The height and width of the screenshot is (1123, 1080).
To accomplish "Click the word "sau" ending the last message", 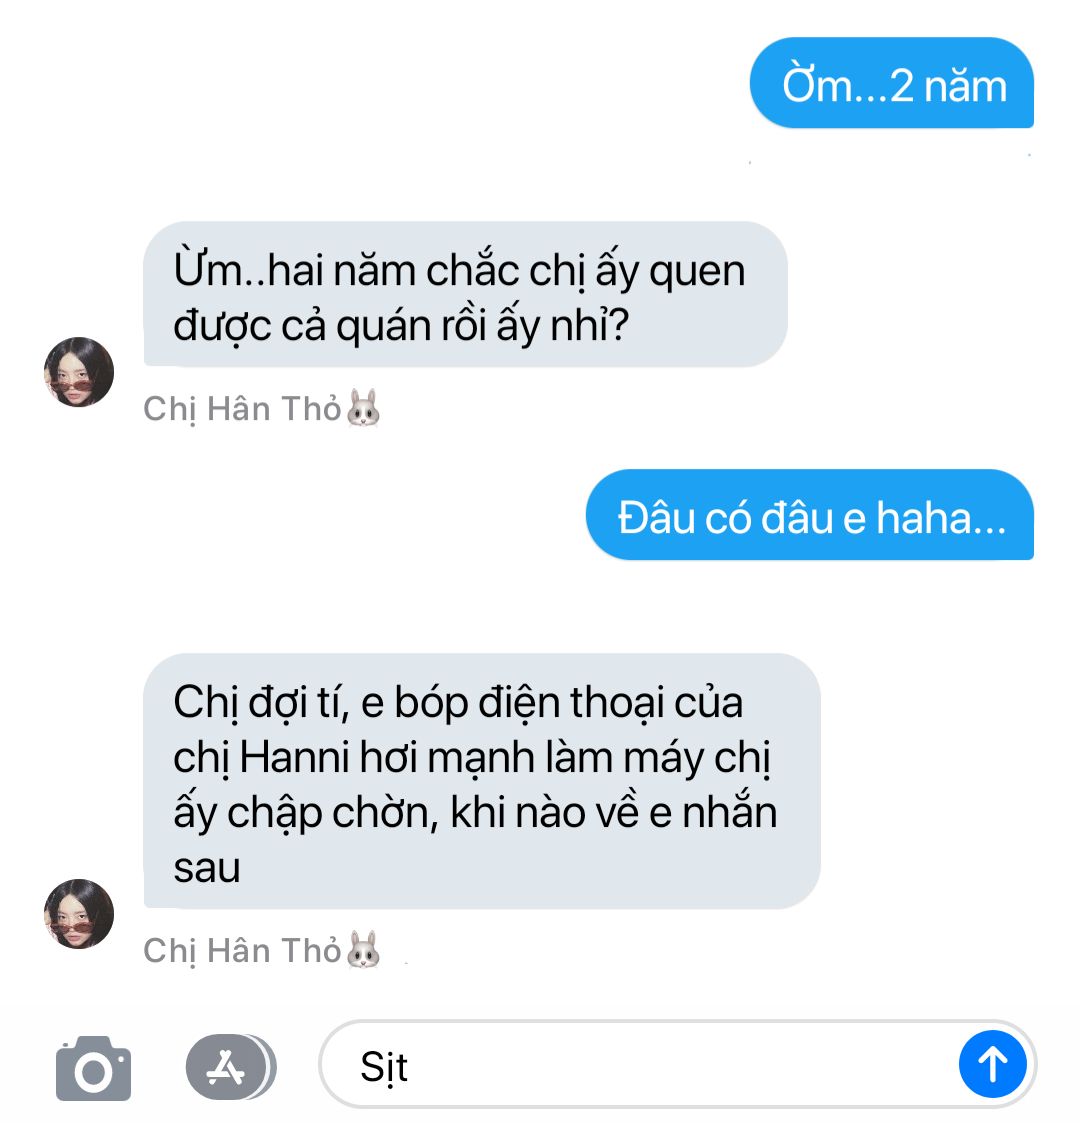I will point(206,868).
